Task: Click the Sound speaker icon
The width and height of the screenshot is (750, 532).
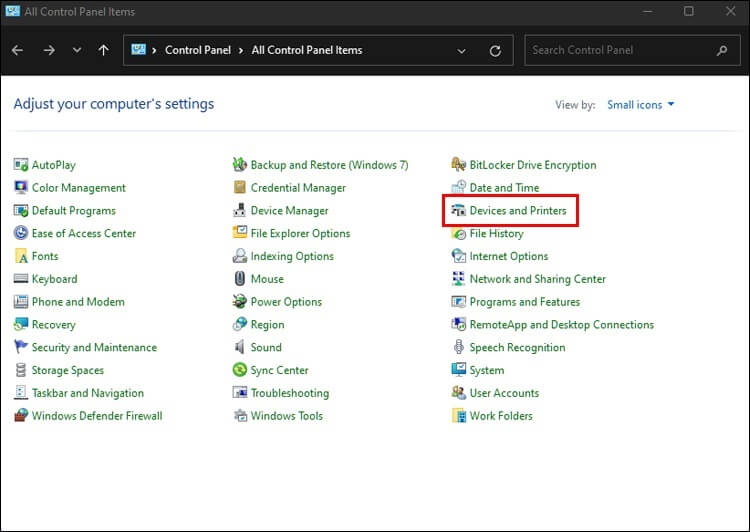Action: point(240,347)
